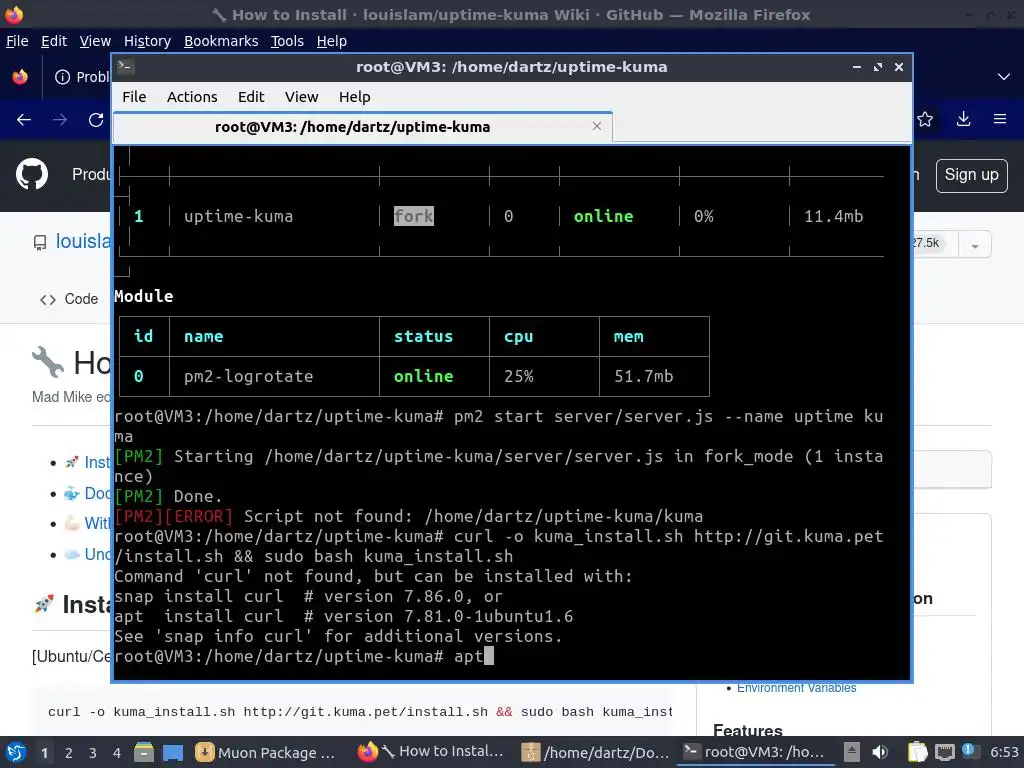Open the Firefox View menu
This screenshot has width=1024, height=768.
[x=95, y=41]
